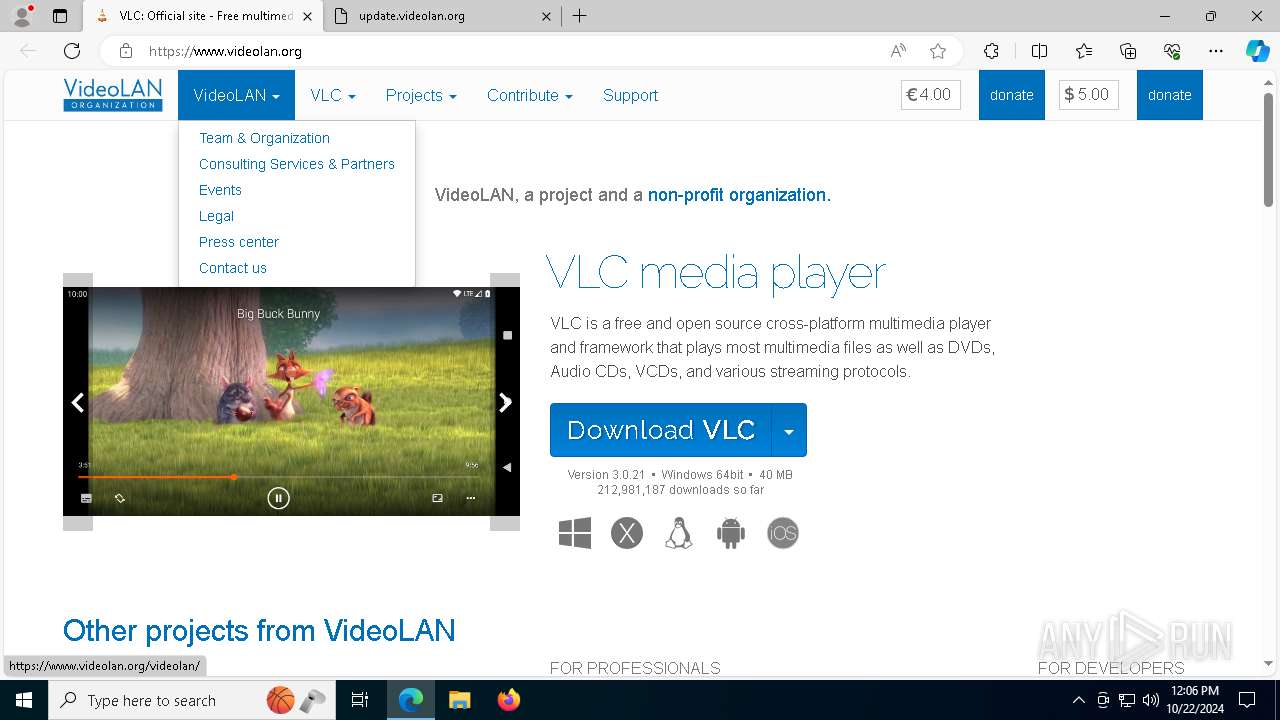This screenshot has height=720, width=1280.
Task: Edit the dollar donation amount field
Action: click(1089, 95)
